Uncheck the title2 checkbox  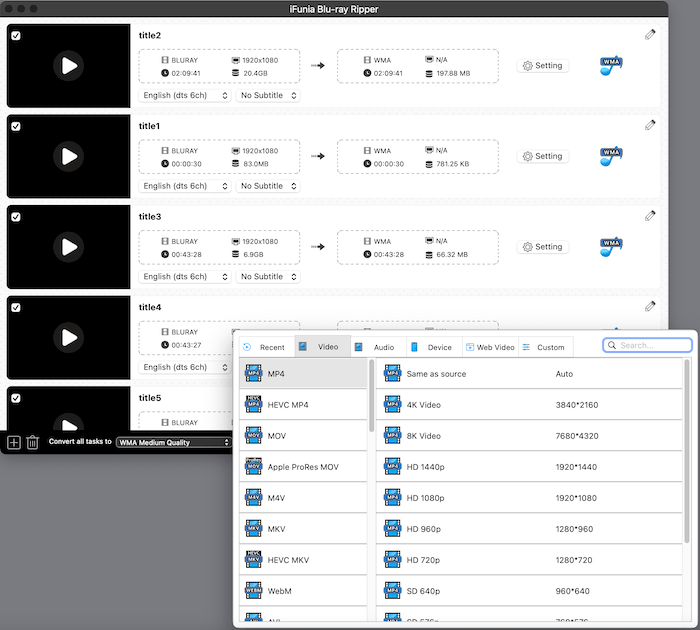click(x=15, y=35)
